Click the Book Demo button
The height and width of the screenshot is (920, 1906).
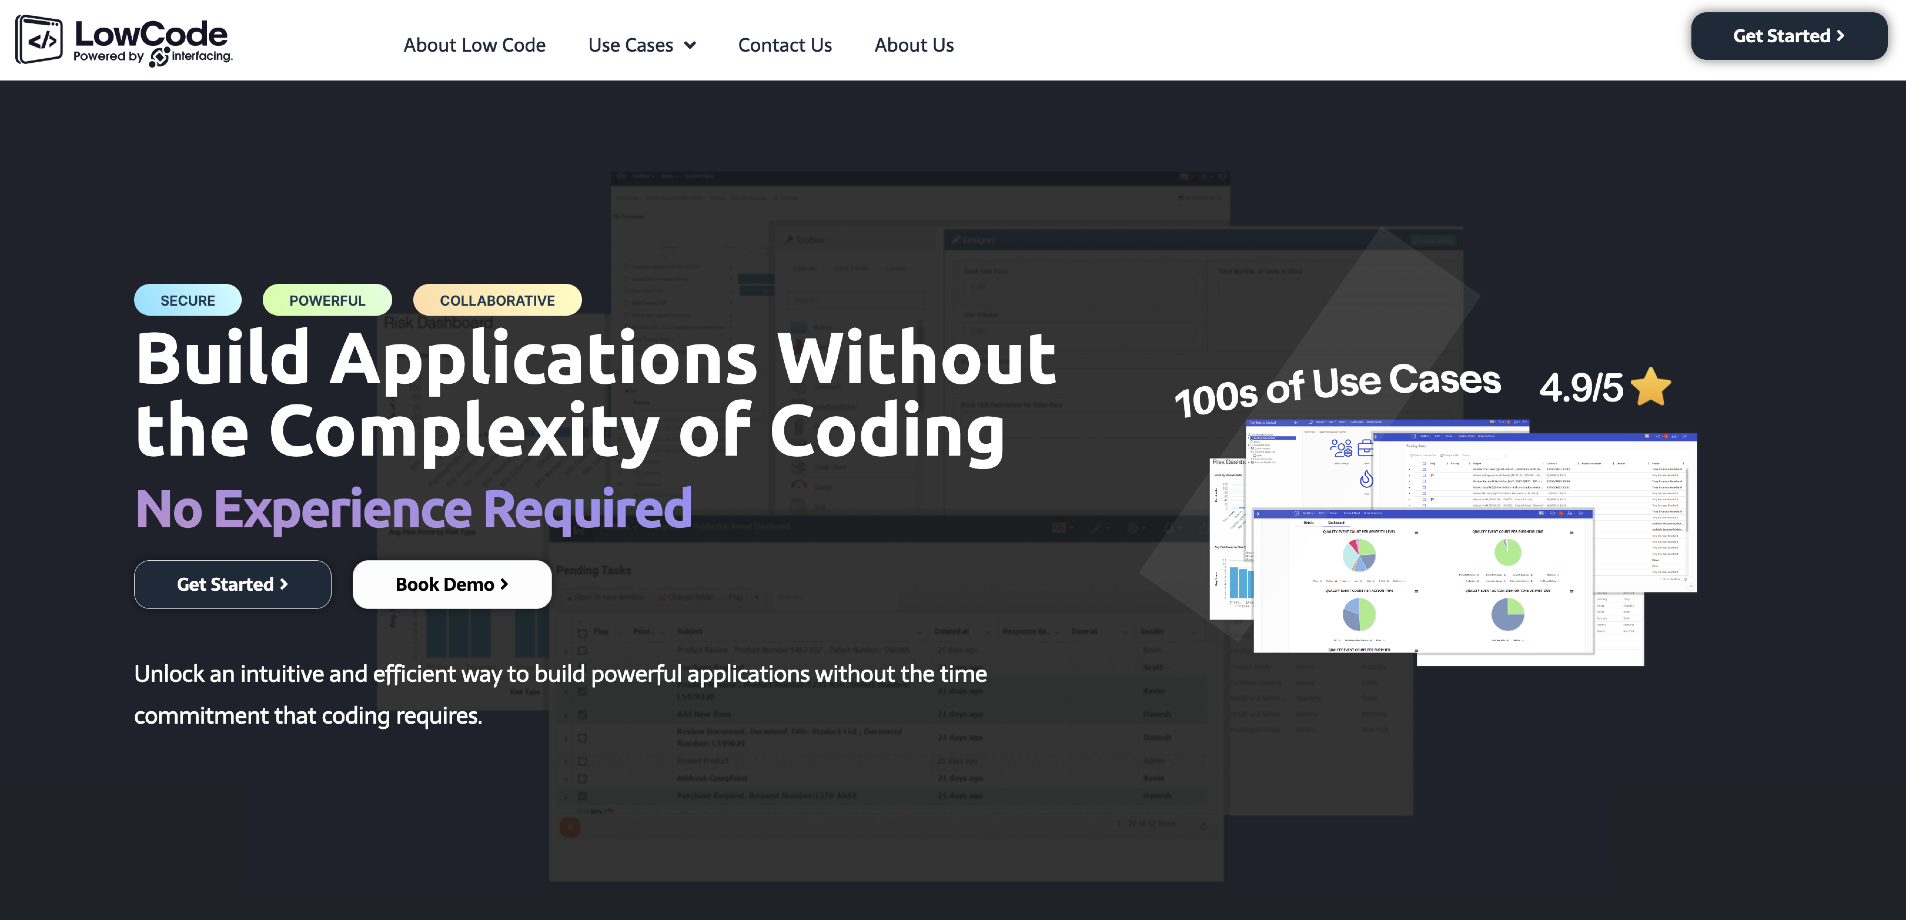[x=451, y=584]
